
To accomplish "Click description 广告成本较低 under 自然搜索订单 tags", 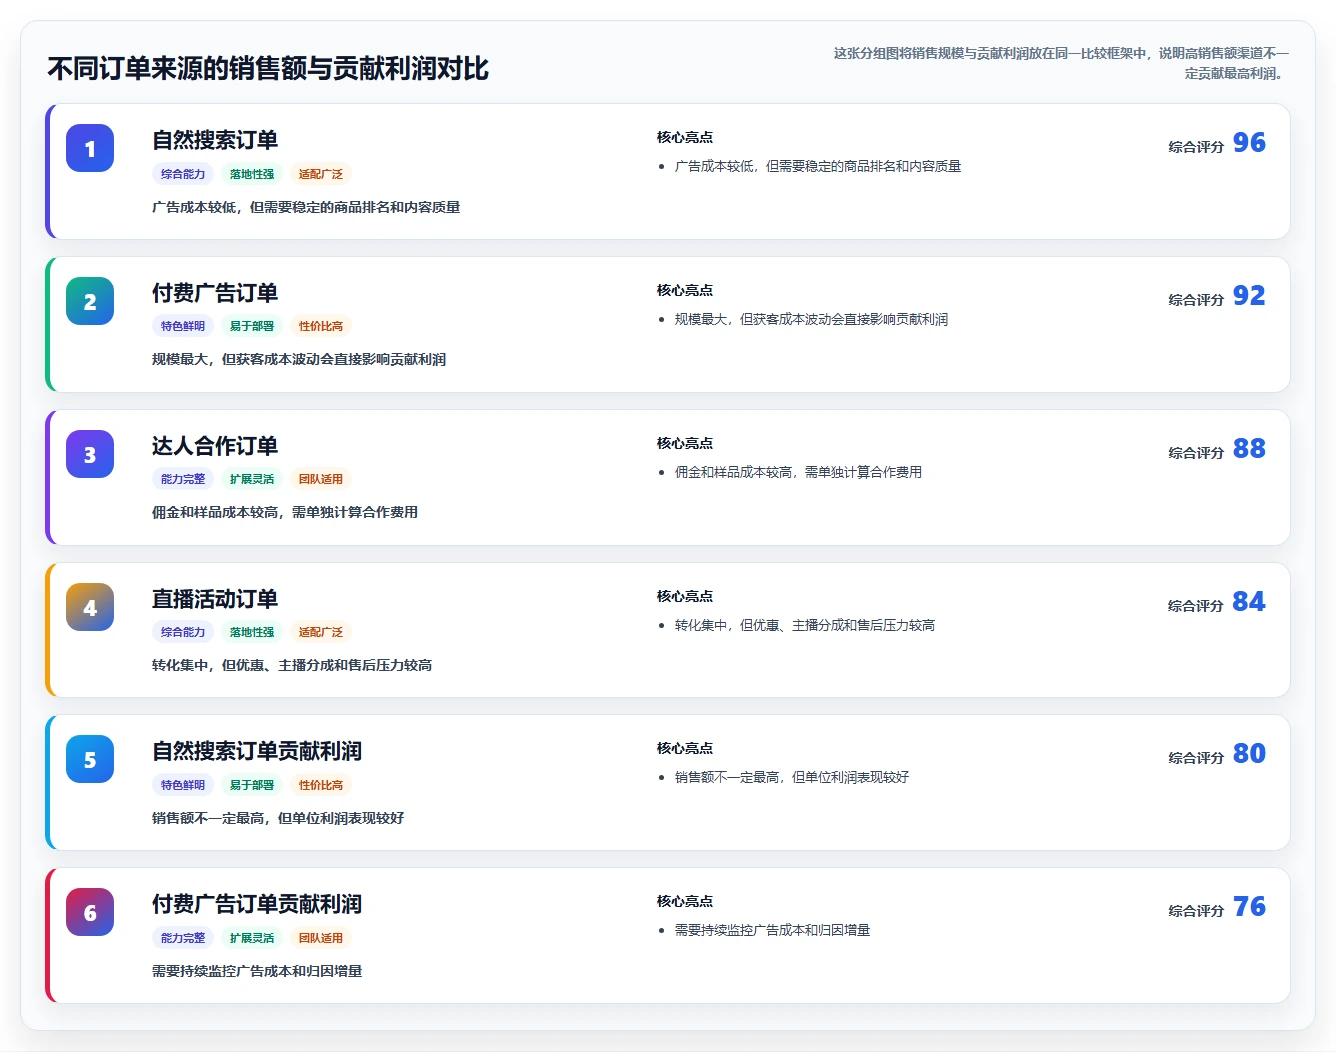I will click(x=306, y=207).
